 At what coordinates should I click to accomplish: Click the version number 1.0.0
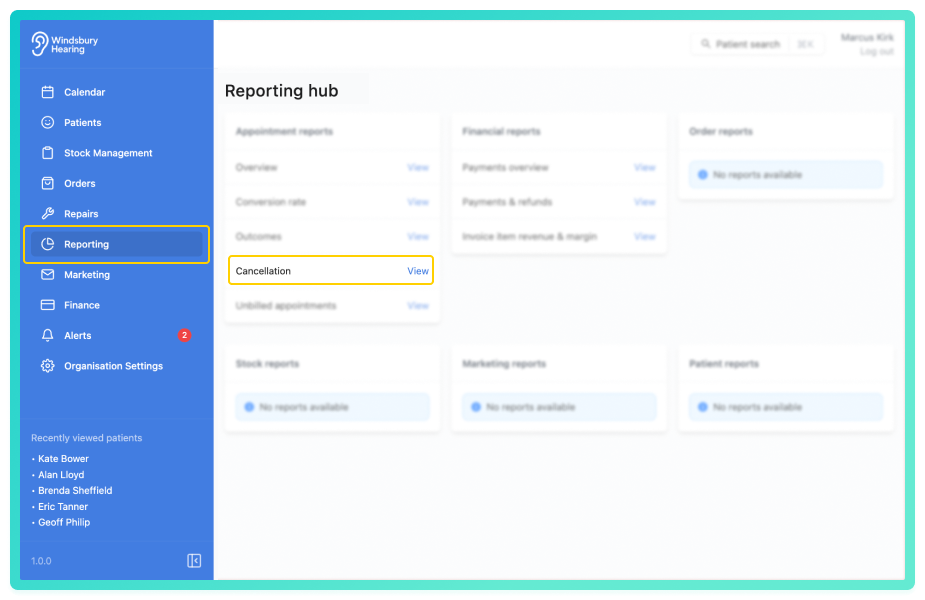(x=41, y=560)
